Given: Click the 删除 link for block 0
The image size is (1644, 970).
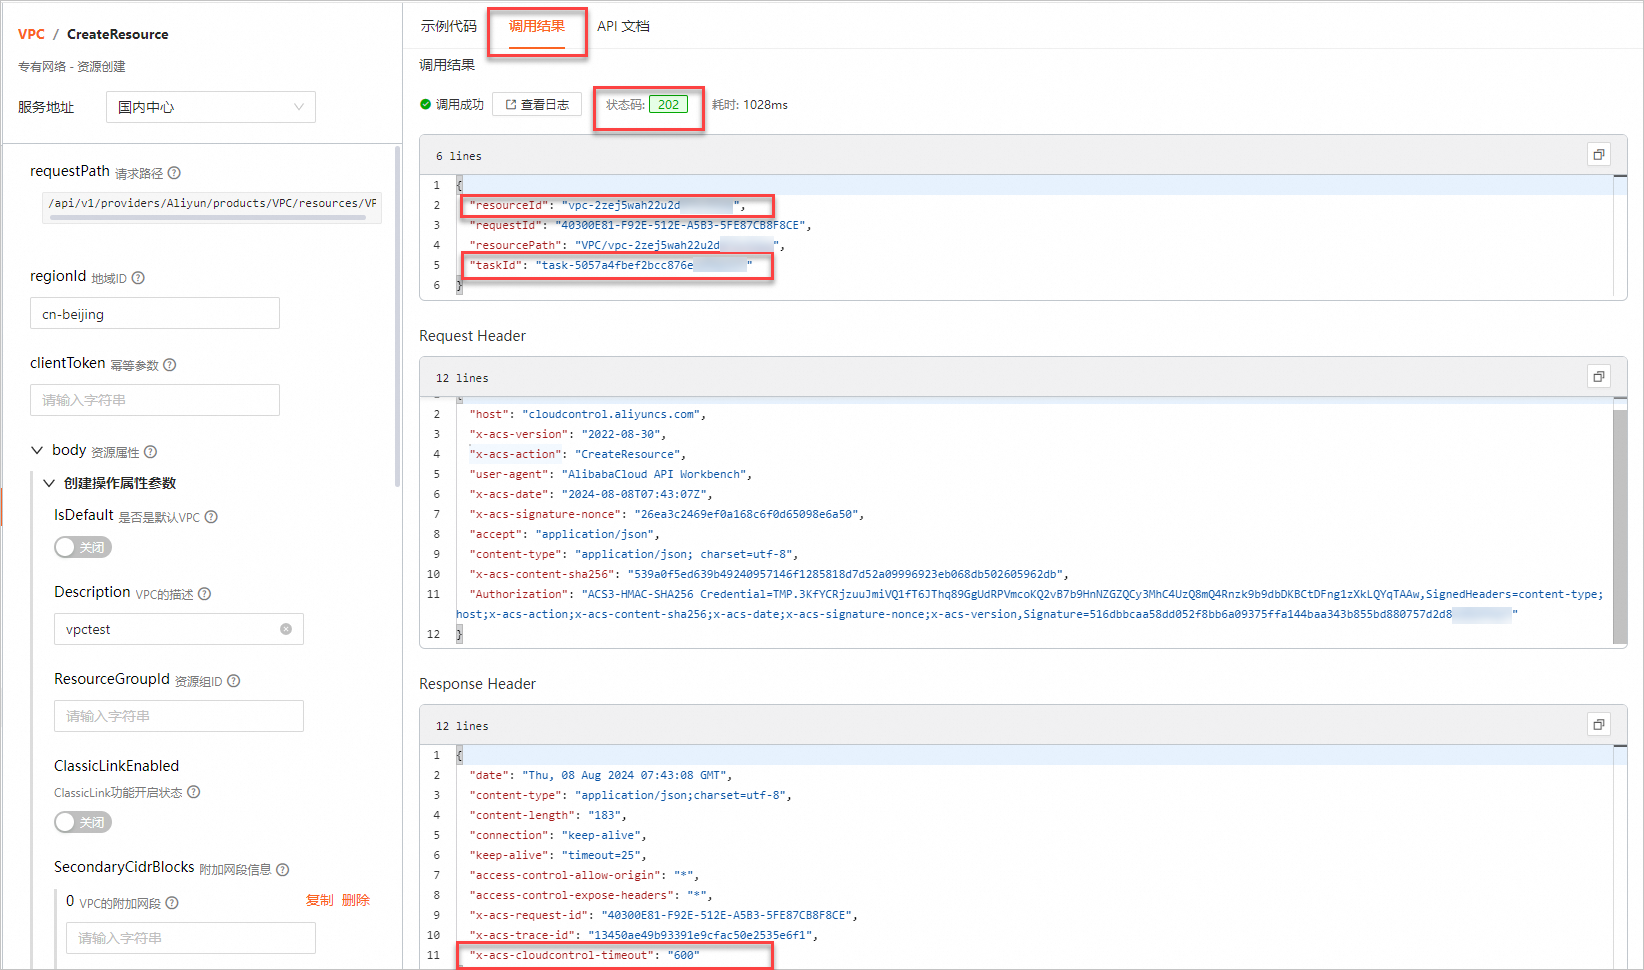Looking at the screenshot, I should [x=356, y=900].
